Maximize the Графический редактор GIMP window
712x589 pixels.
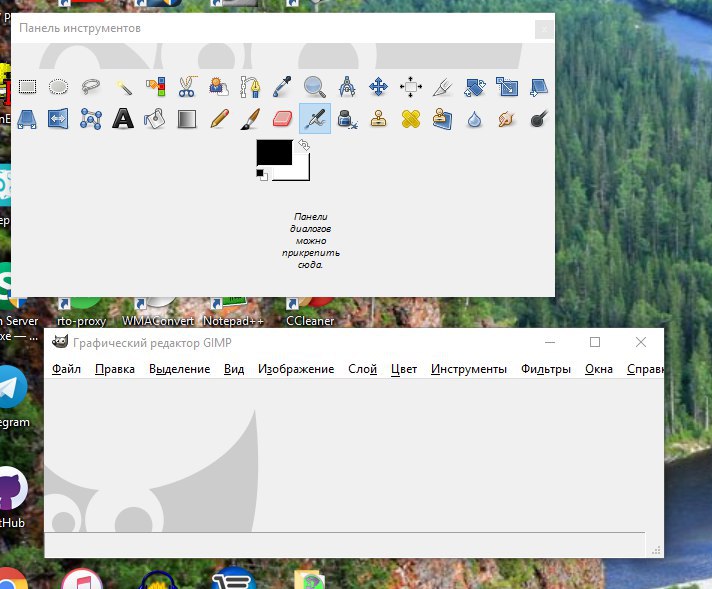coord(595,342)
